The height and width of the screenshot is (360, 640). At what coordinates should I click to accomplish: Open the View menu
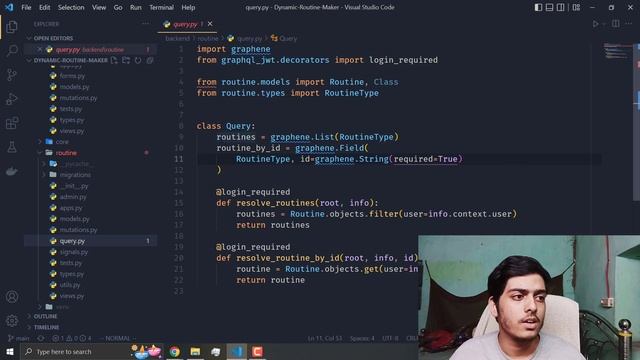(99, 7)
